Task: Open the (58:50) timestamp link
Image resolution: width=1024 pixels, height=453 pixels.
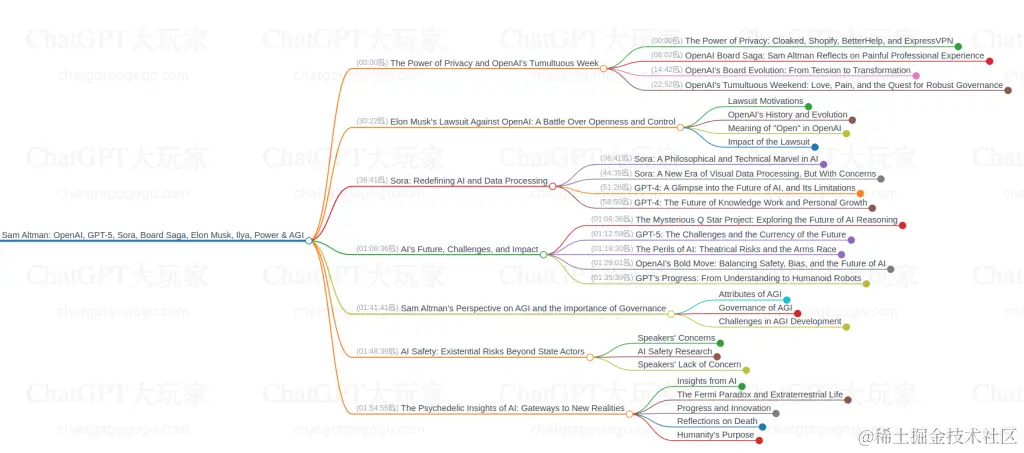Action: [x=616, y=202]
